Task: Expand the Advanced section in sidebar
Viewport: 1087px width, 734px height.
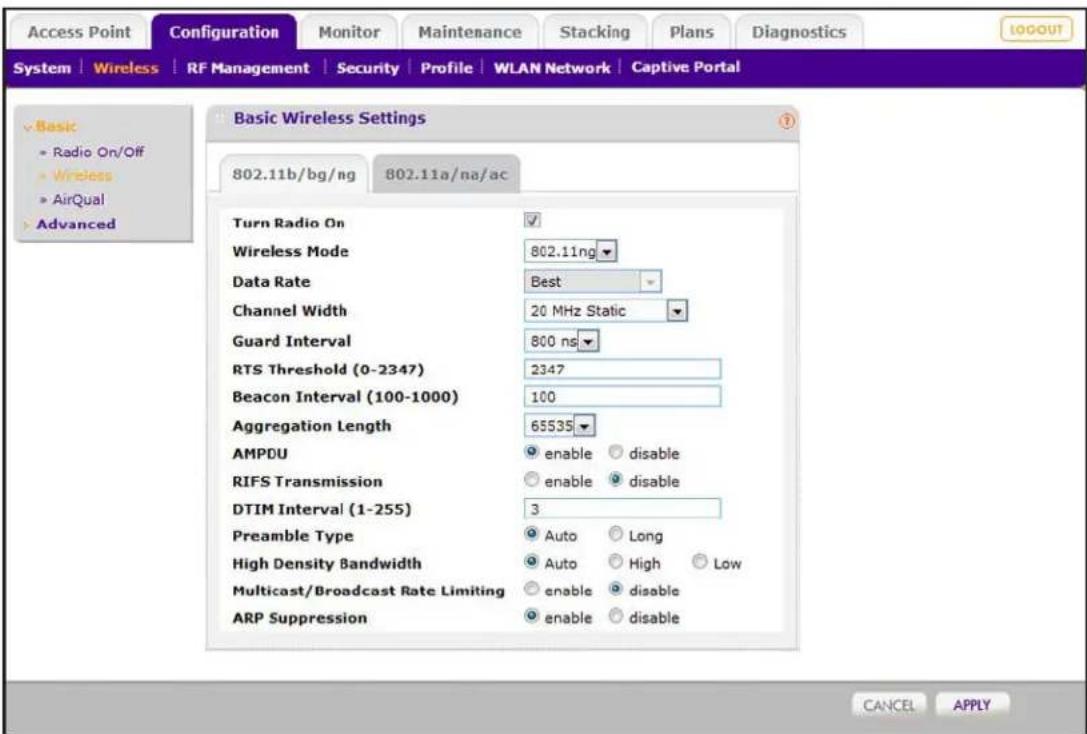Action: 76,224
